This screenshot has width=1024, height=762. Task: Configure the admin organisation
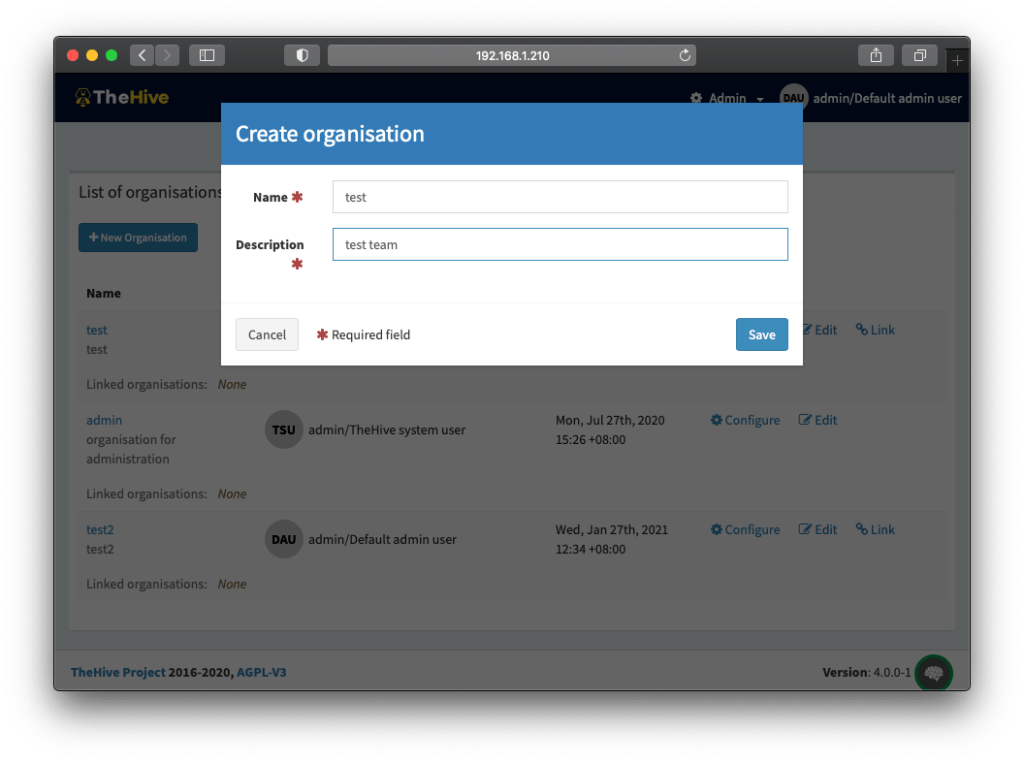coord(745,420)
